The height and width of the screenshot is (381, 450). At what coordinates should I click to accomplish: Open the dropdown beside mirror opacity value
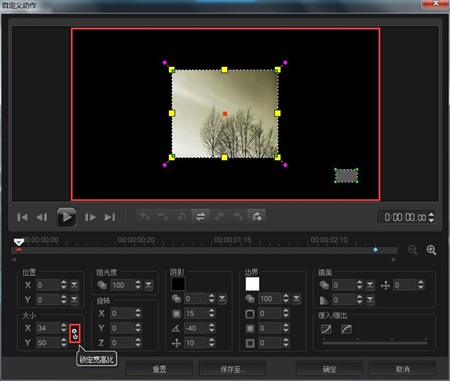pyautogui.click(x=370, y=285)
